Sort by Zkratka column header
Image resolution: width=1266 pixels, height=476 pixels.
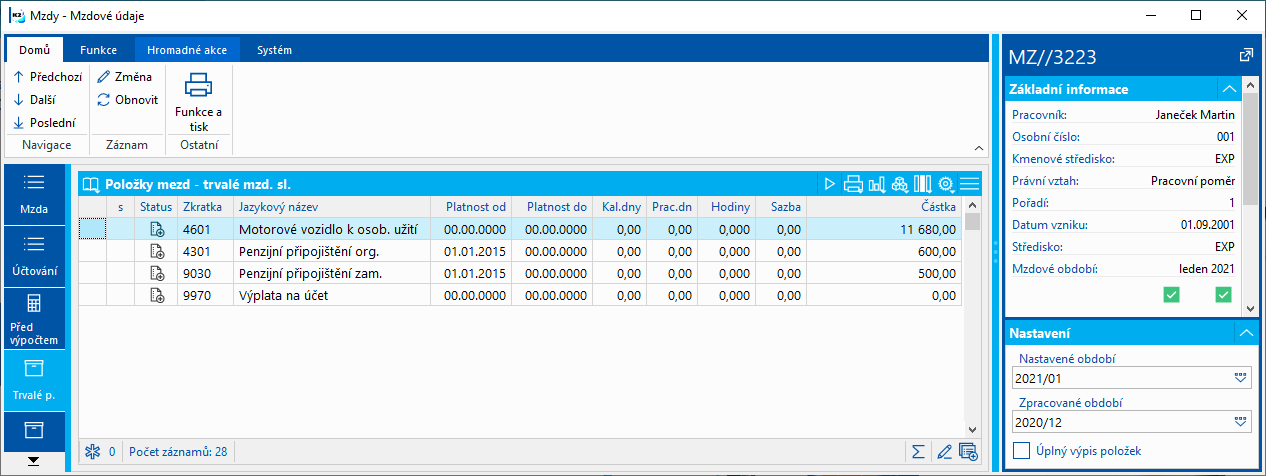(x=205, y=206)
